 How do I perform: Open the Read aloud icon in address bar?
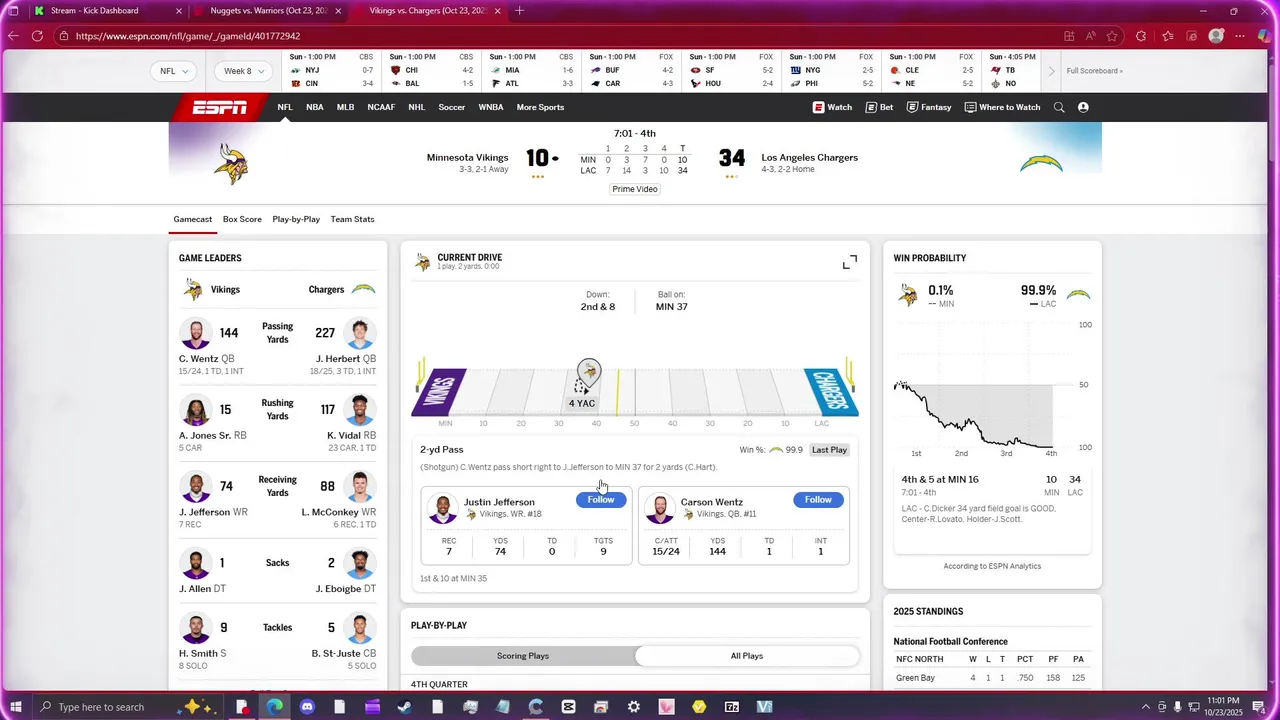click(x=1090, y=36)
